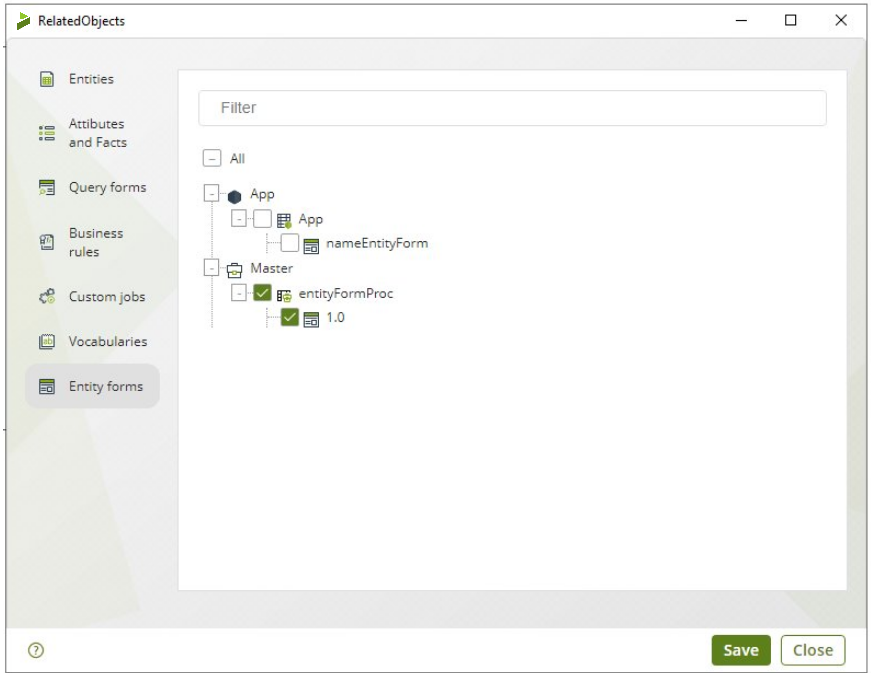Image resolution: width=871 pixels, height=673 pixels.
Task: Click the Business rules icon
Action: tap(46, 242)
